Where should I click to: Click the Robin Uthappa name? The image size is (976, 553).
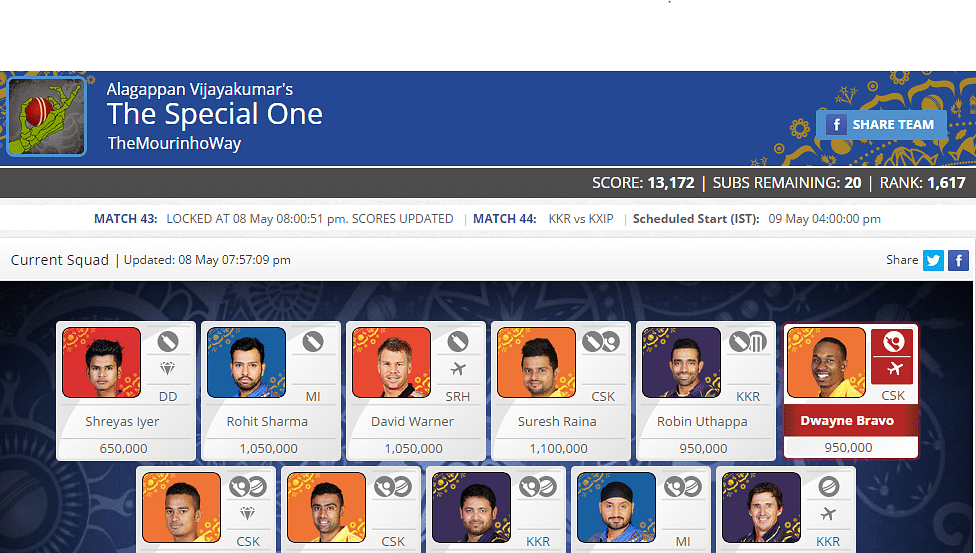[x=702, y=422]
